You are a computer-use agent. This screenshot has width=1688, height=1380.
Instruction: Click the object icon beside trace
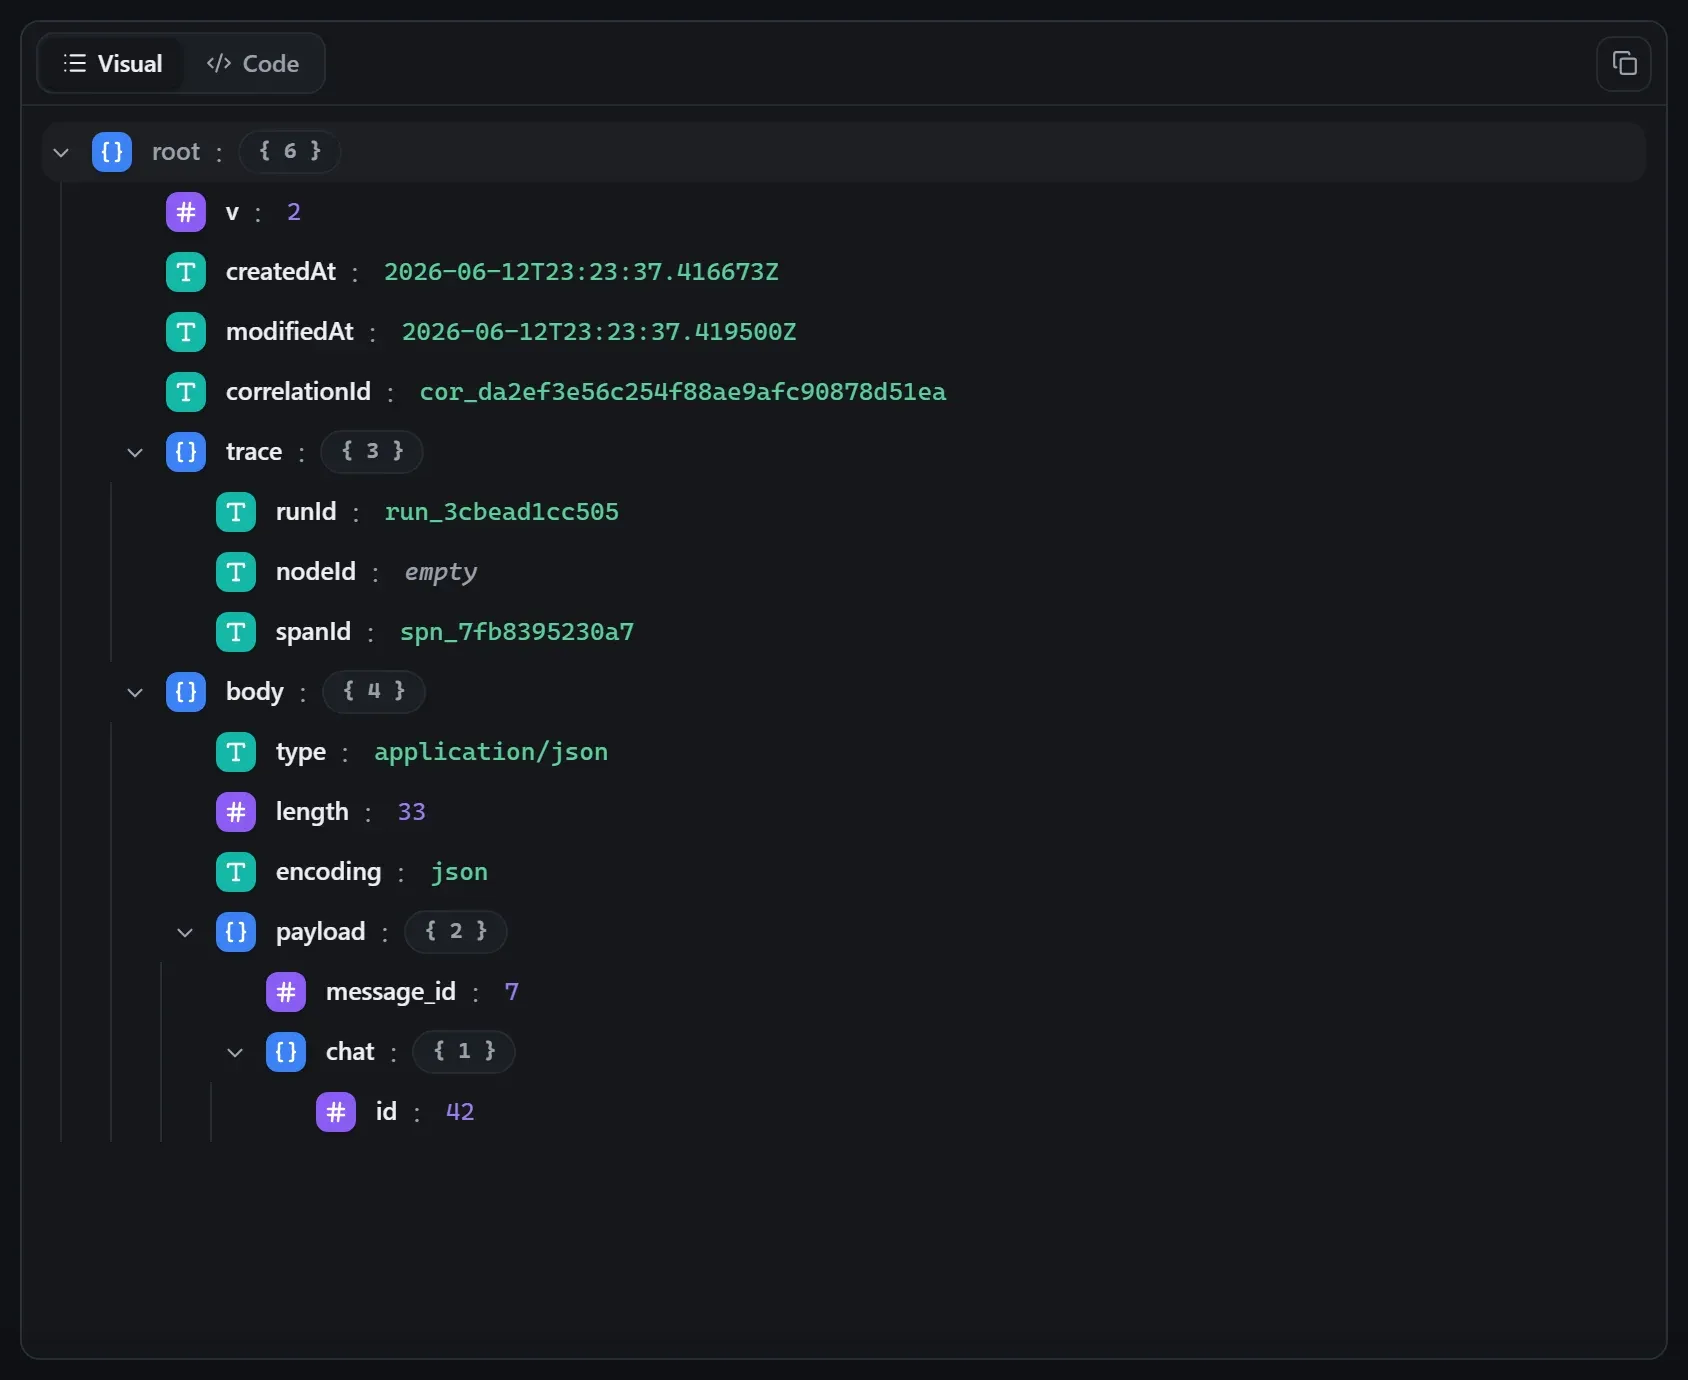point(186,452)
